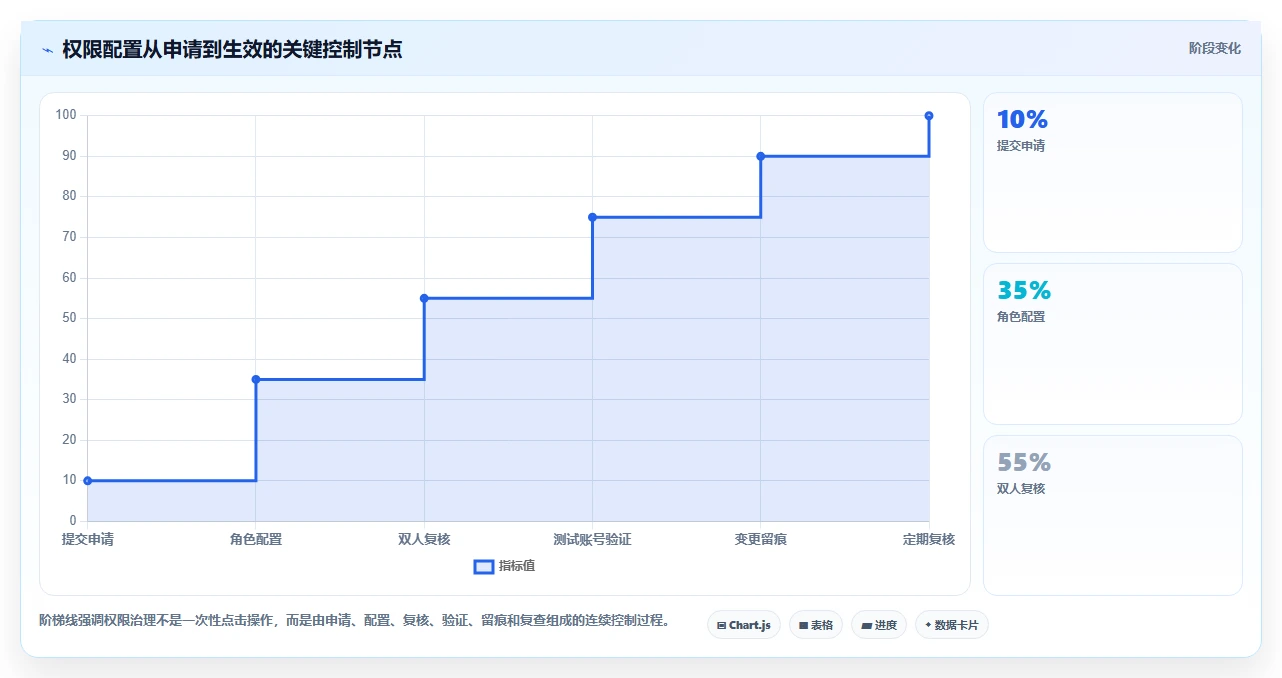This screenshot has width=1282, height=678.
Task: Click the page title 权限配置从申请到生效的关键控制节点
Action: [x=232, y=49]
